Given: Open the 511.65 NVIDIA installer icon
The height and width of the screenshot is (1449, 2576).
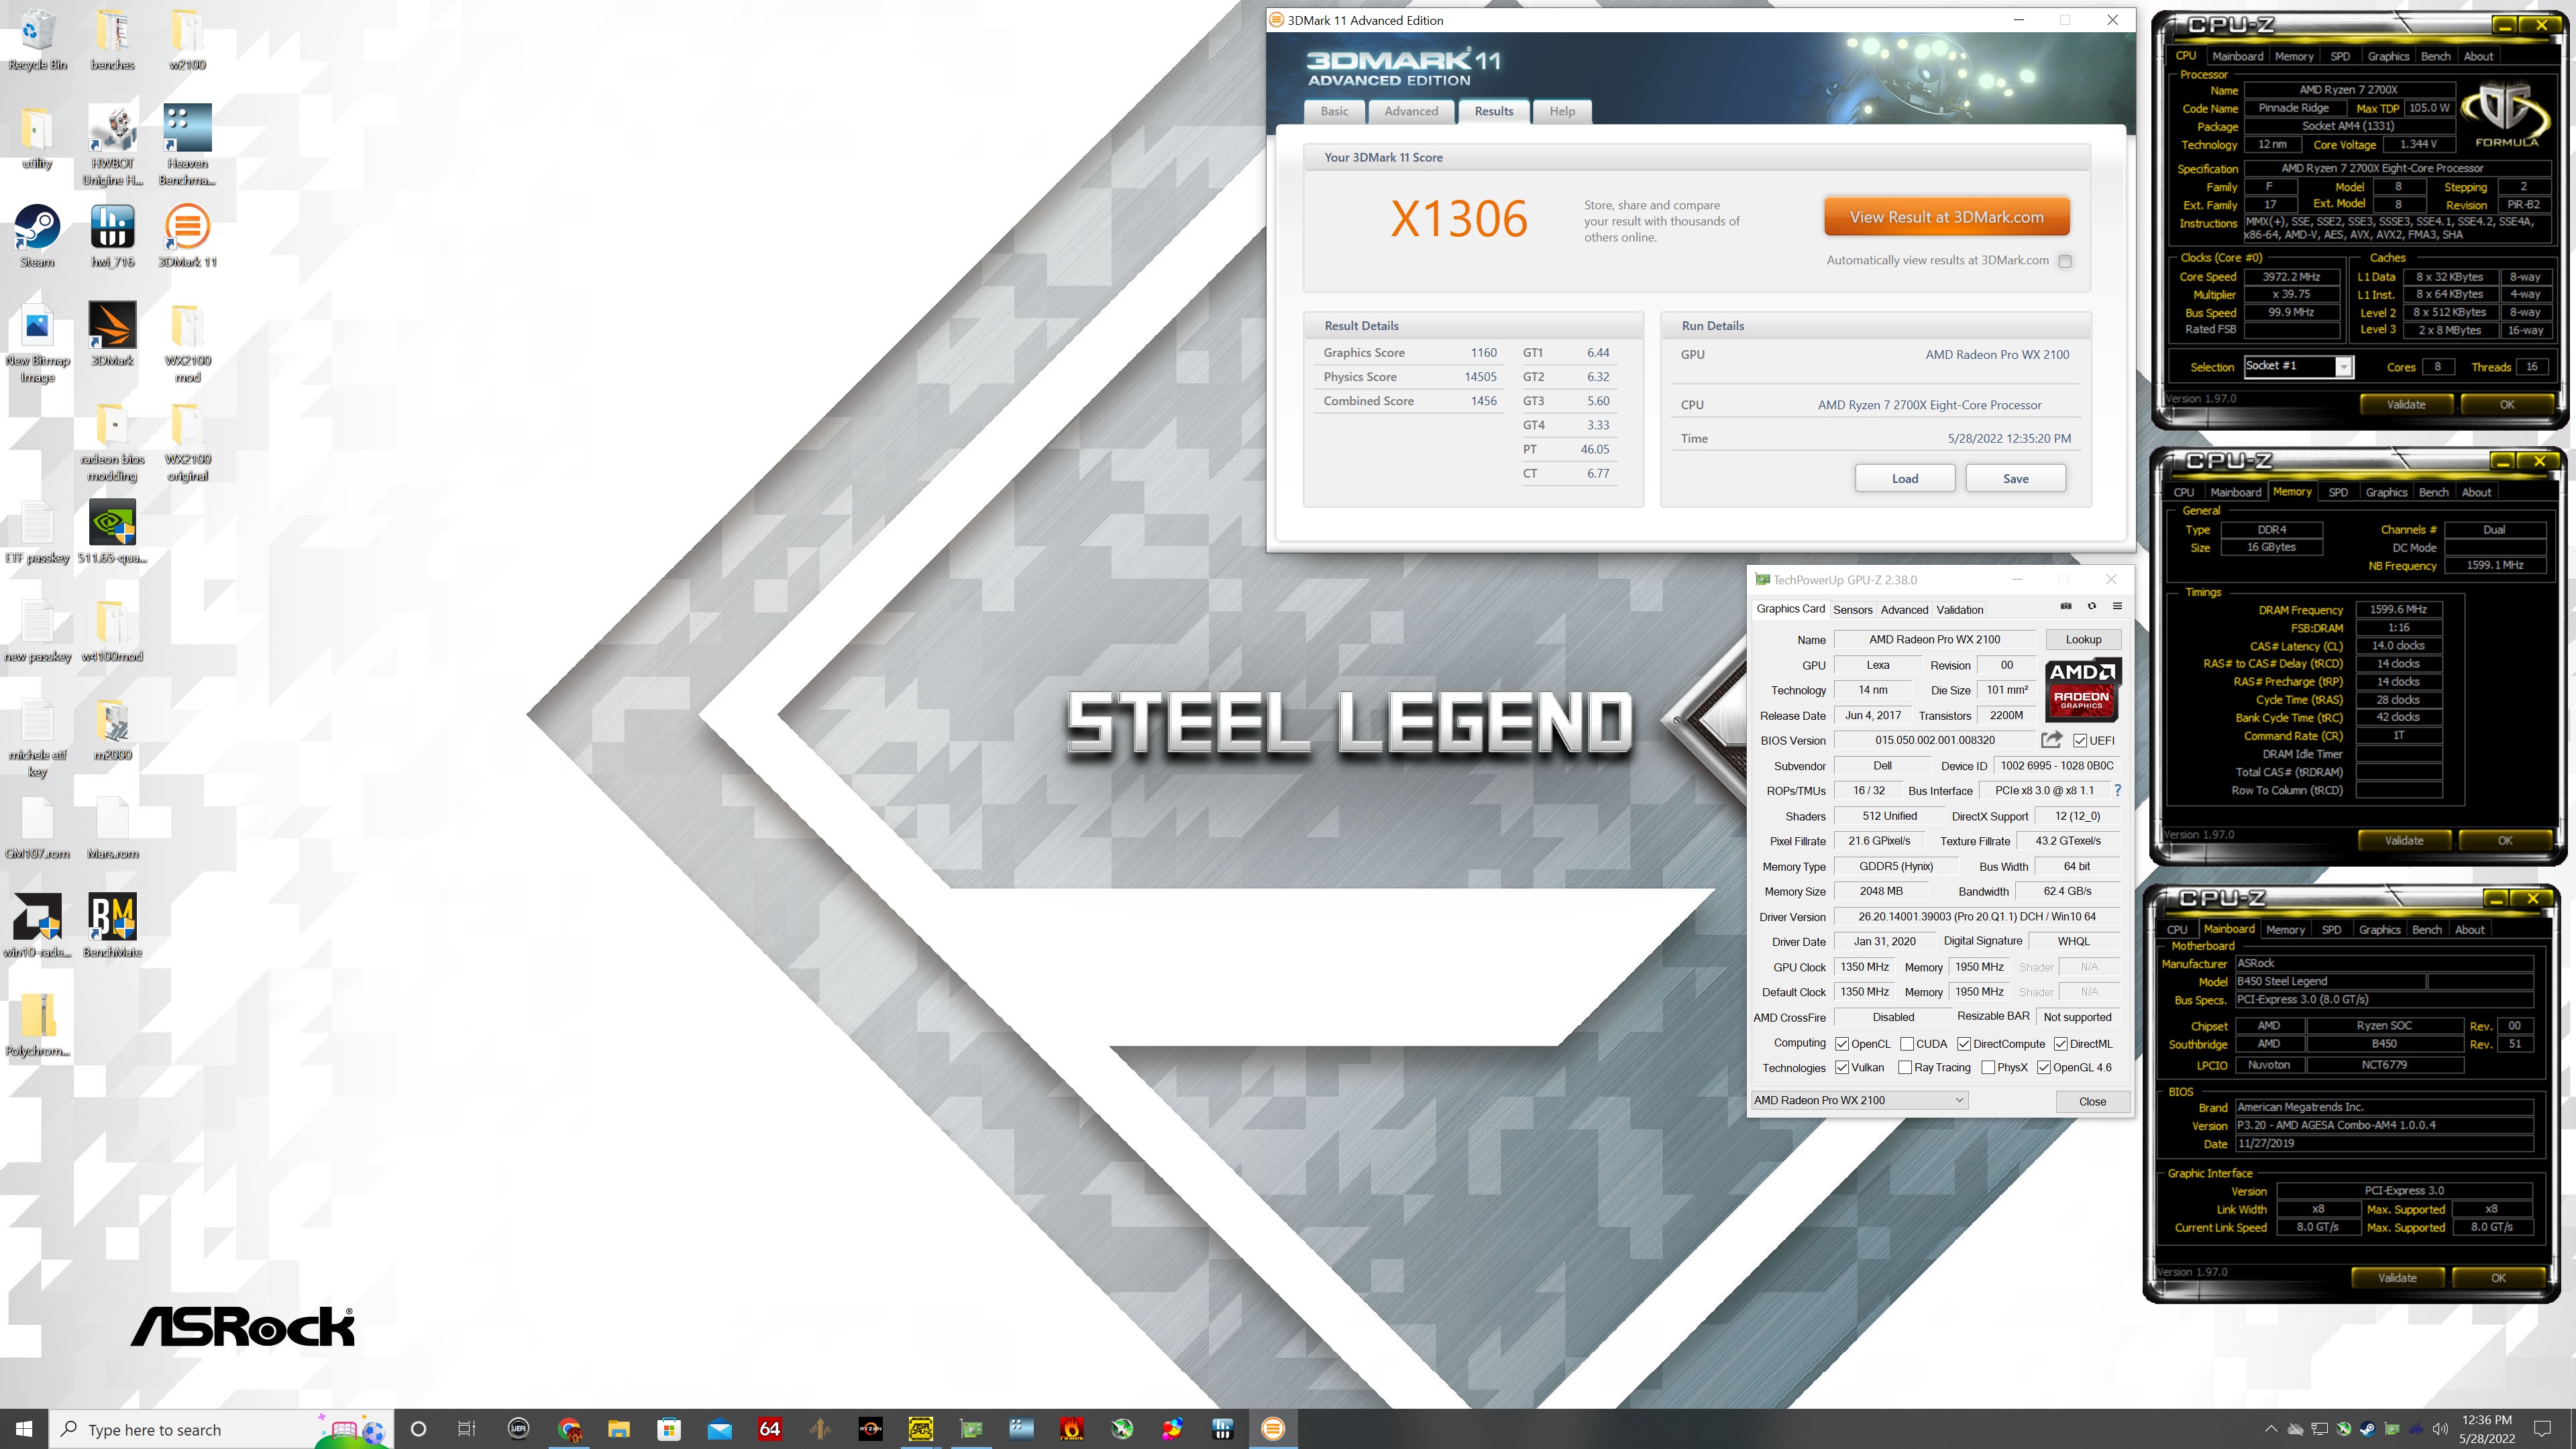Looking at the screenshot, I should coord(112,532).
